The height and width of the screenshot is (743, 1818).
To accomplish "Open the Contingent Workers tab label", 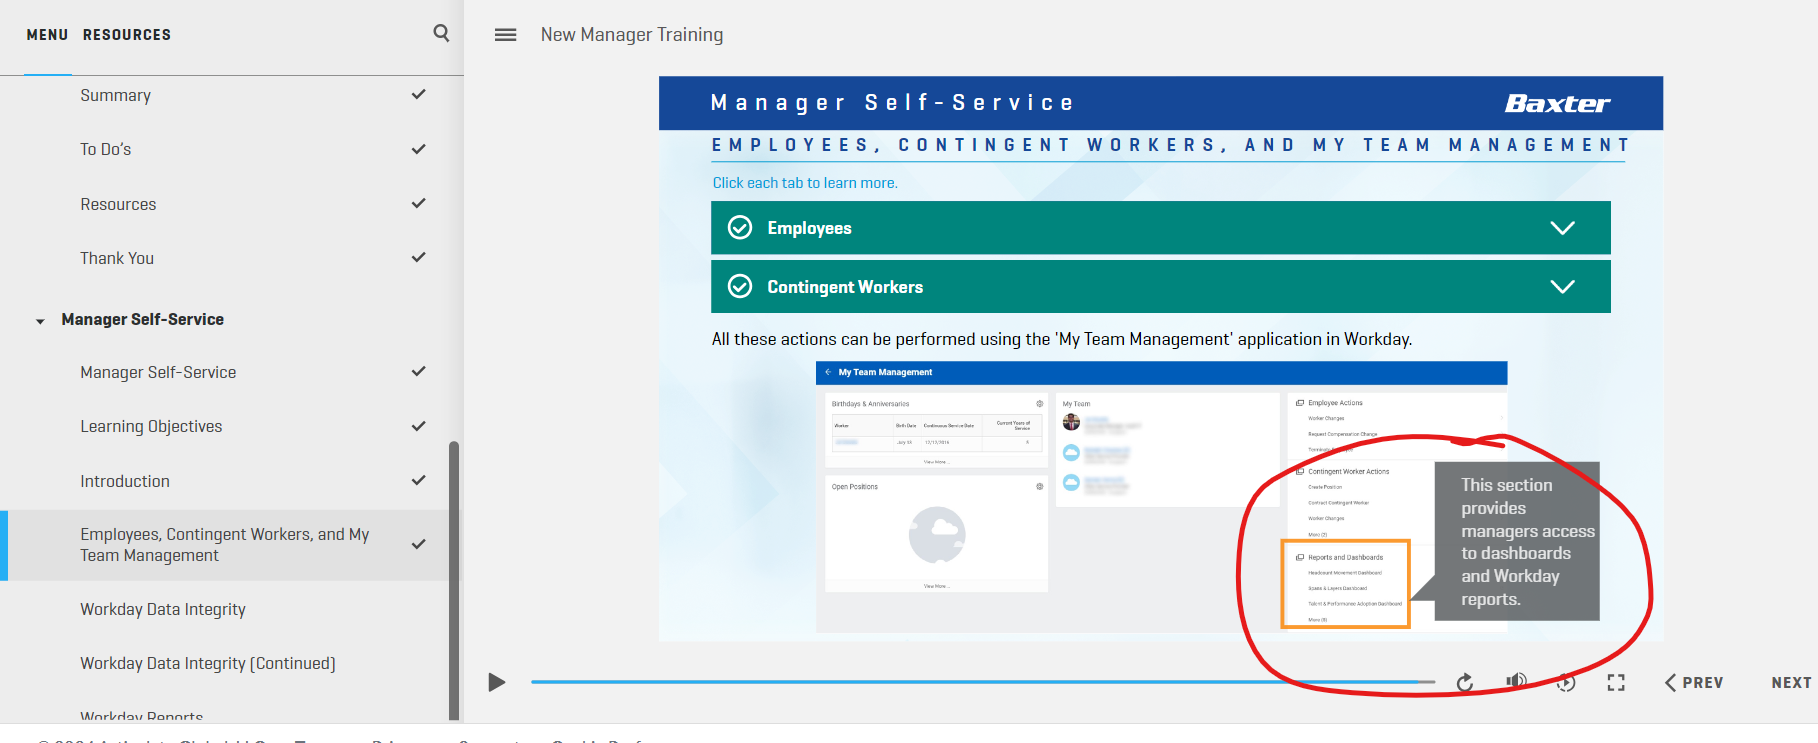I will (x=845, y=287).
